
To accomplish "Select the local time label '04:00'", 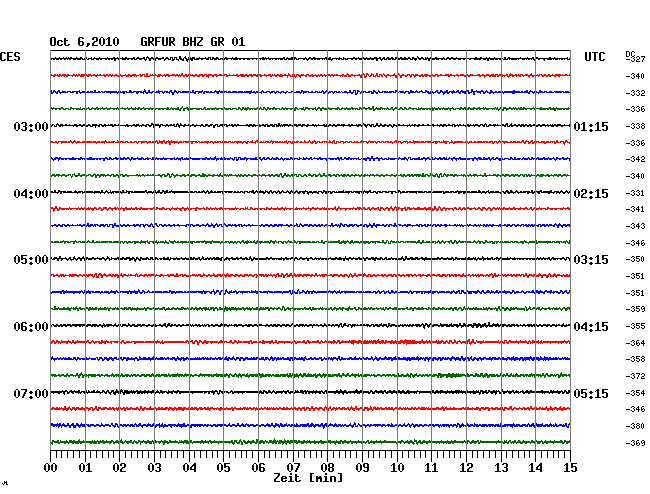I will (31, 194).
